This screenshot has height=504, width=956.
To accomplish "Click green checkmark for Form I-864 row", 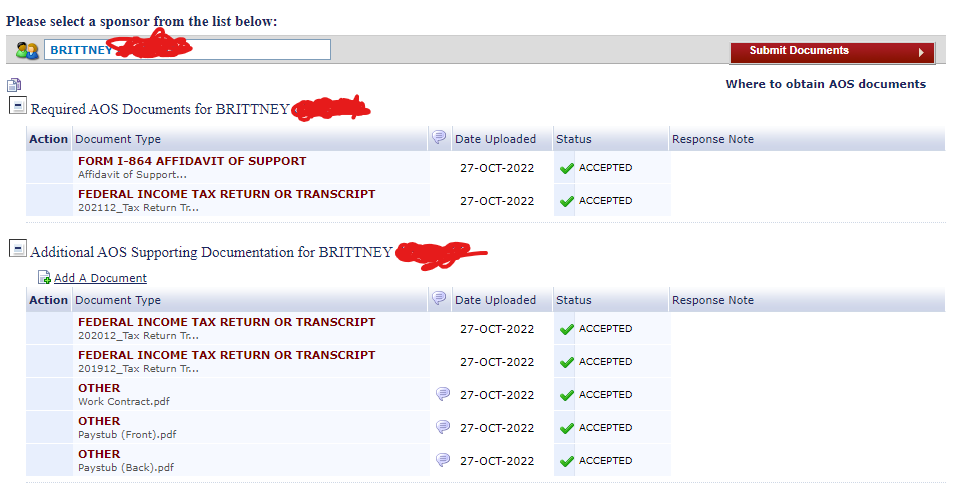I will coord(567,168).
